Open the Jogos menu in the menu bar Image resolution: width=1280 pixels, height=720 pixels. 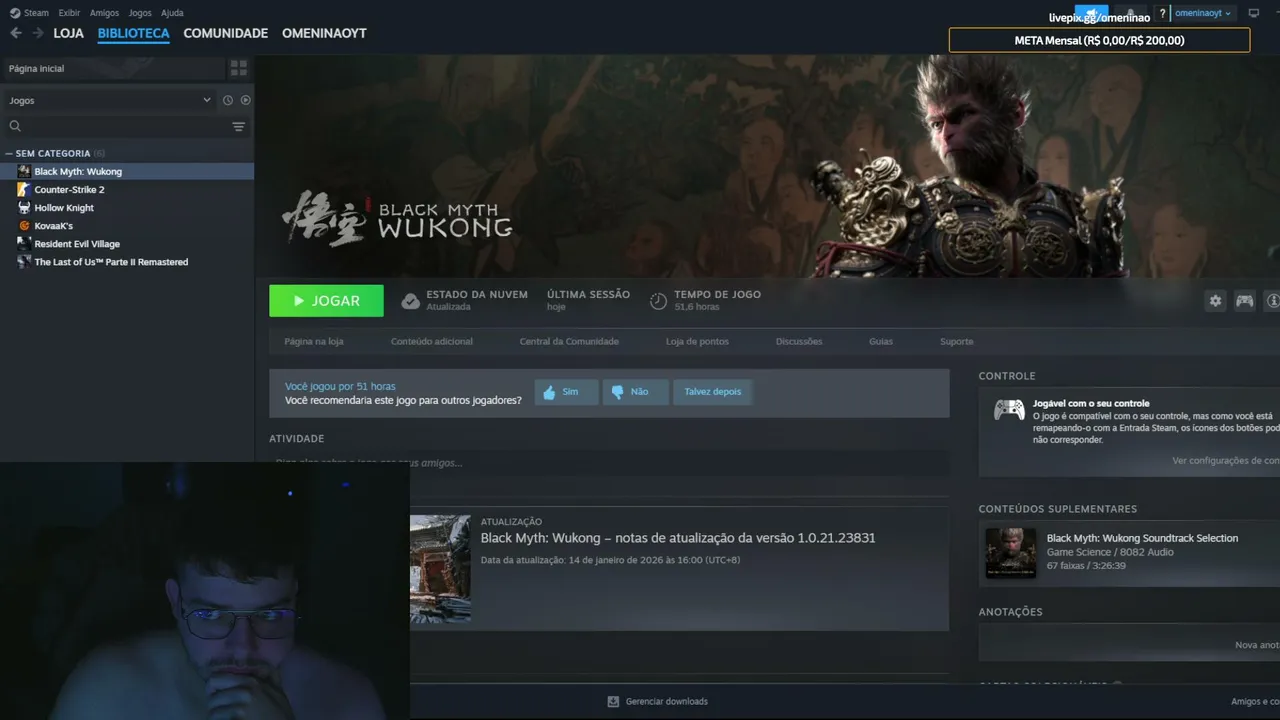pyautogui.click(x=140, y=13)
